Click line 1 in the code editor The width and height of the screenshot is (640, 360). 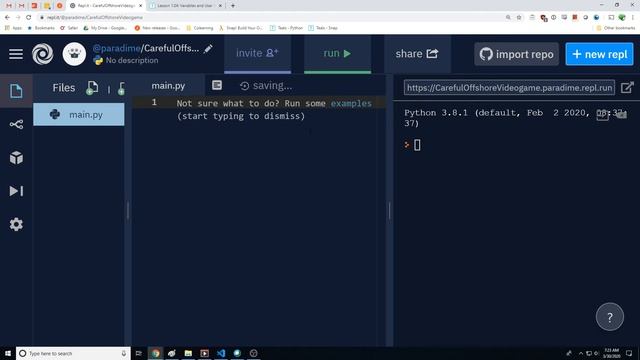(259, 102)
